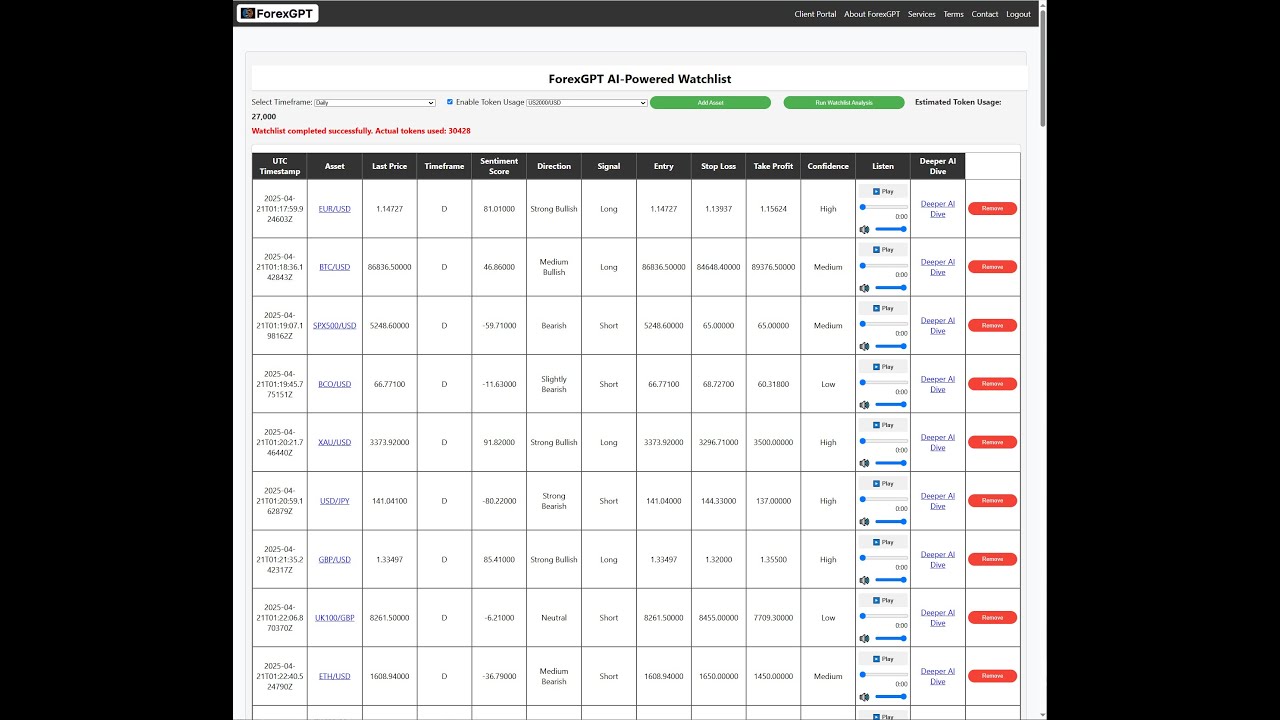Click the Slightly Bearish direction cell

[554, 384]
